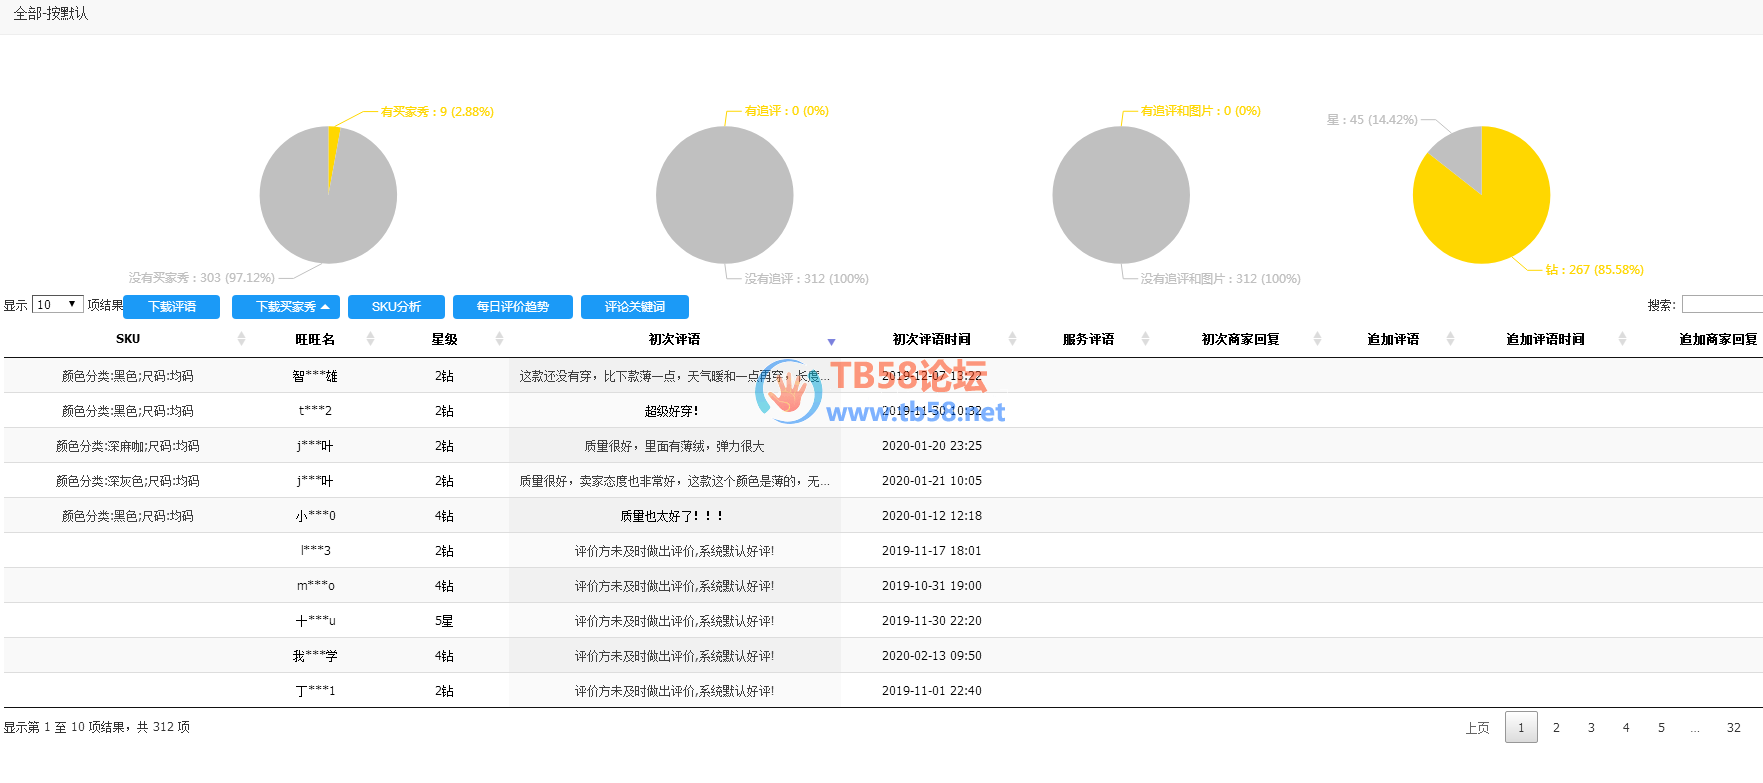This screenshot has height=783, width=1763.
Task: Click SKU cell 颜色分类:深麻咖;尺码:均码
Action: click(x=128, y=446)
